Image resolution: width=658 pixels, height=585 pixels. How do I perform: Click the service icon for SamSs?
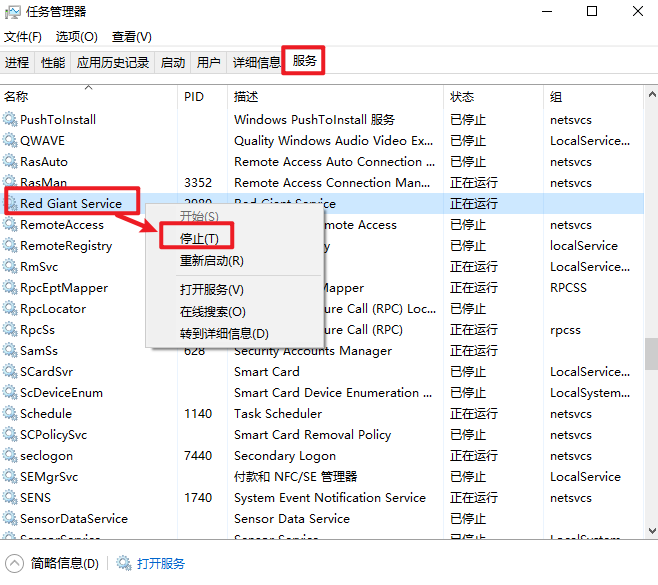[x=11, y=351]
